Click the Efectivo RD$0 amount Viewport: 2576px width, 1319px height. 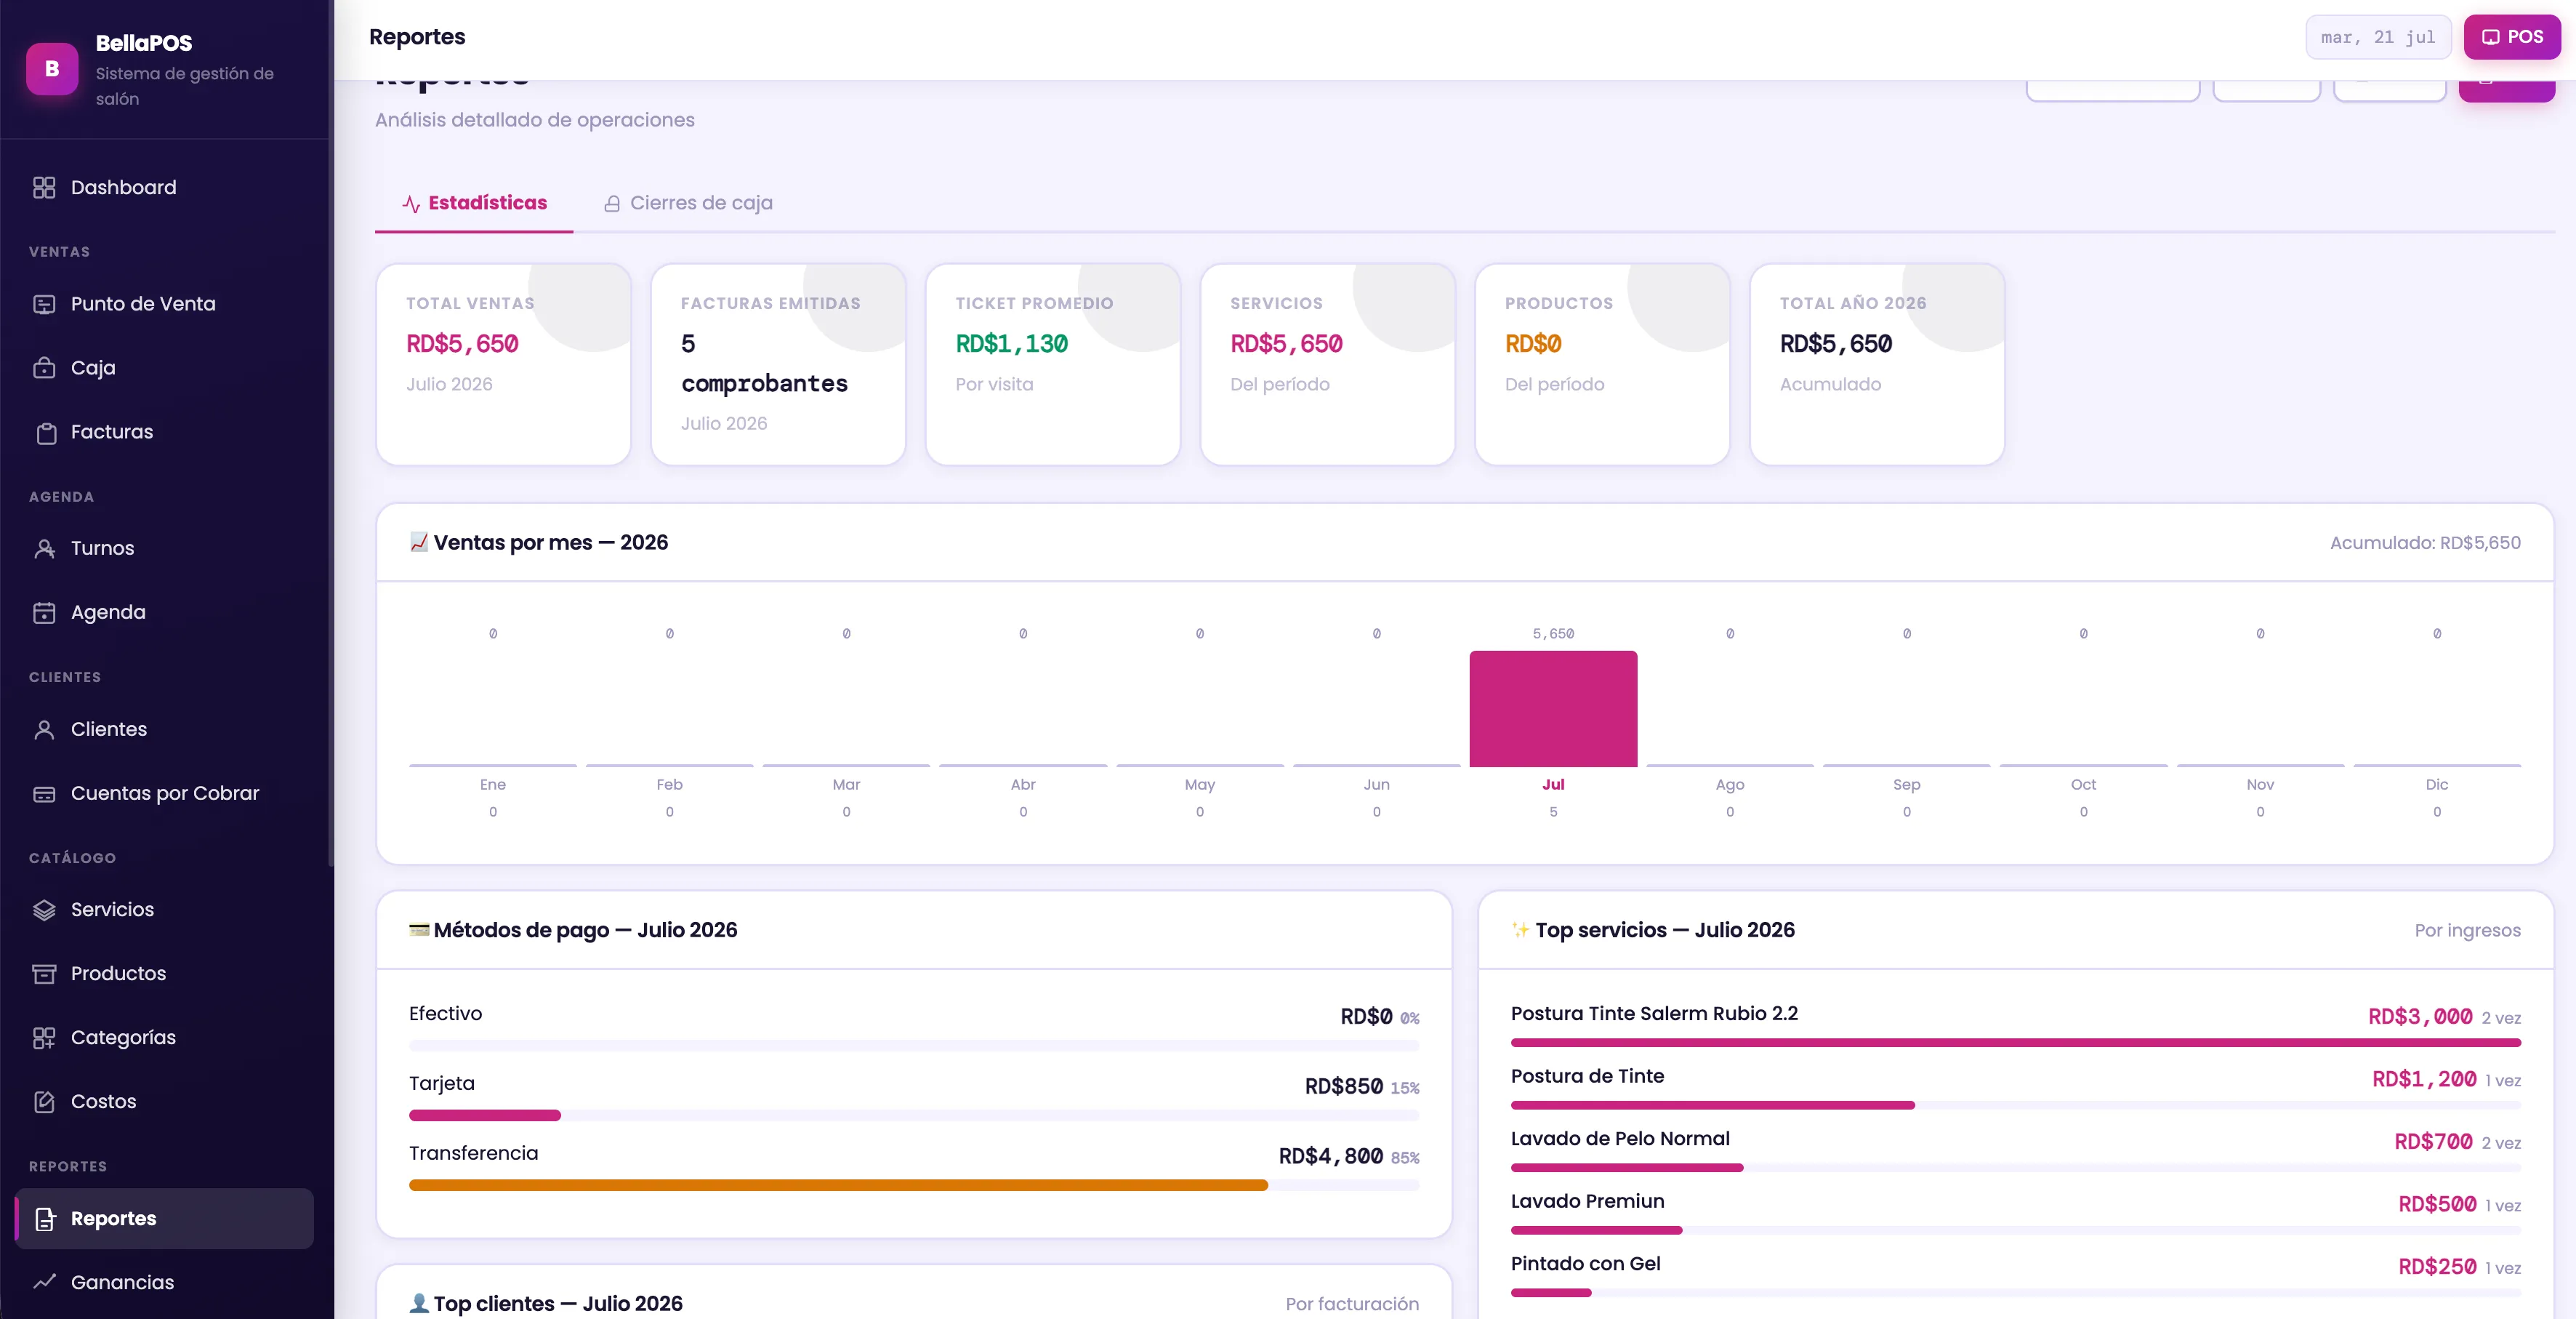(1366, 1017)
